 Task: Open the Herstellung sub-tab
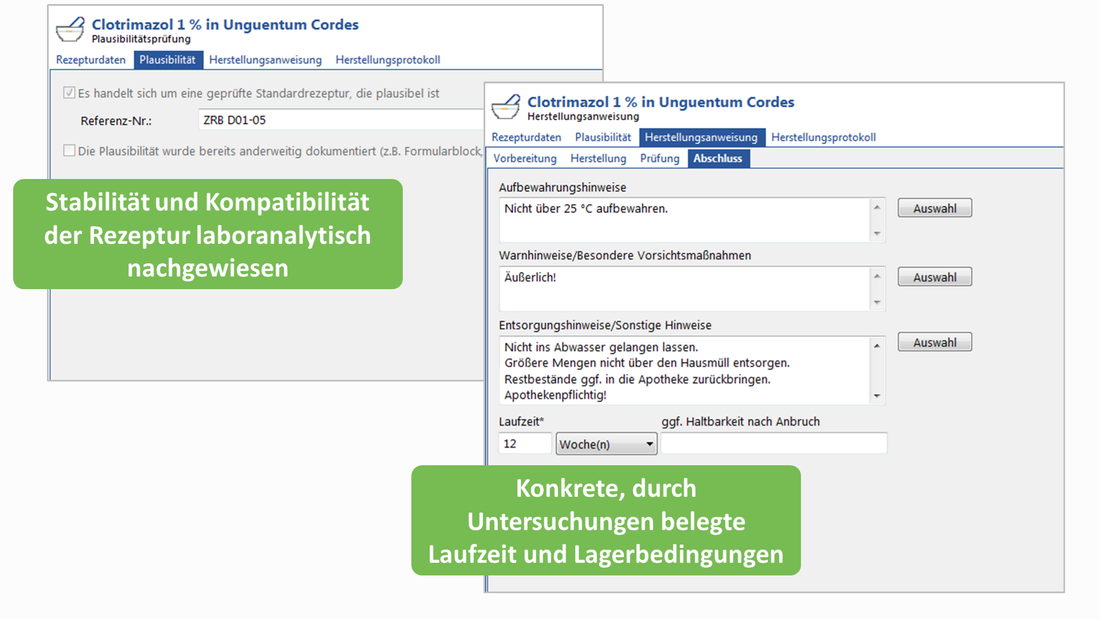pyautogui.click(x=598, y=159)
